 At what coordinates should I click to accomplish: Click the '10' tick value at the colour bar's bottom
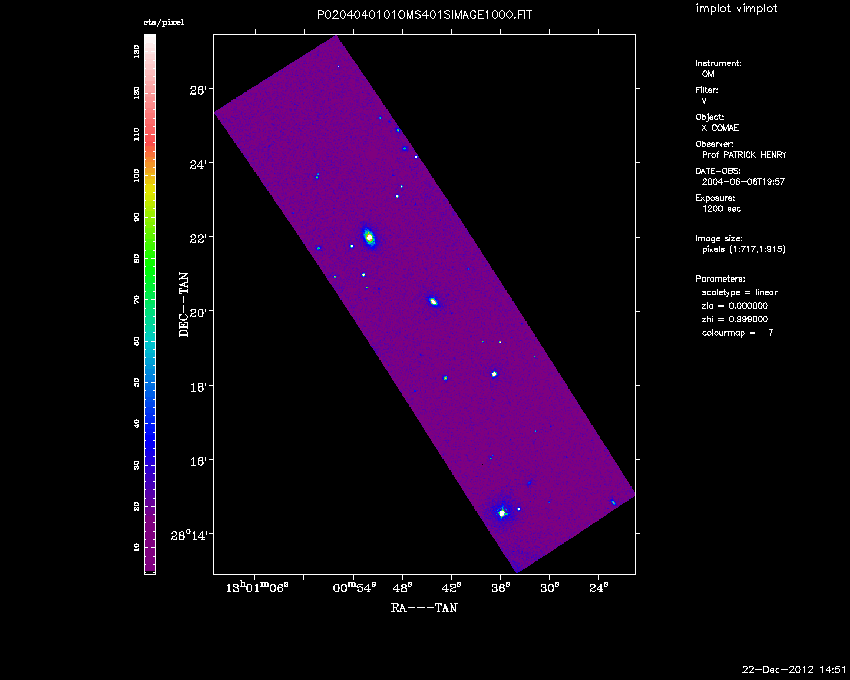pos(137,547)
